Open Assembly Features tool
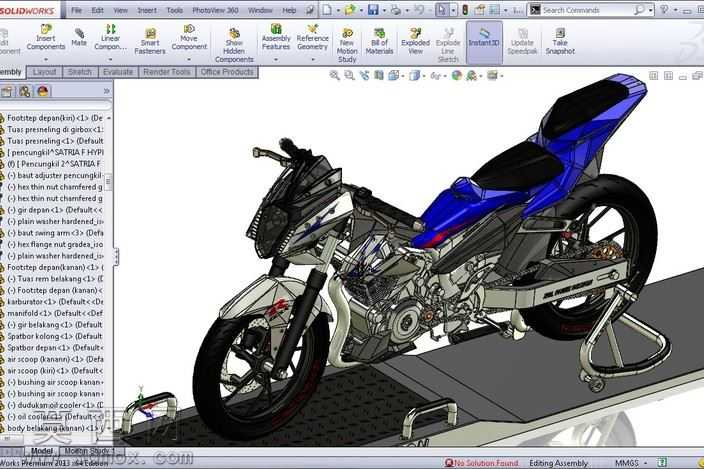This screenshot has height=469, width=704. click(276, 38)
